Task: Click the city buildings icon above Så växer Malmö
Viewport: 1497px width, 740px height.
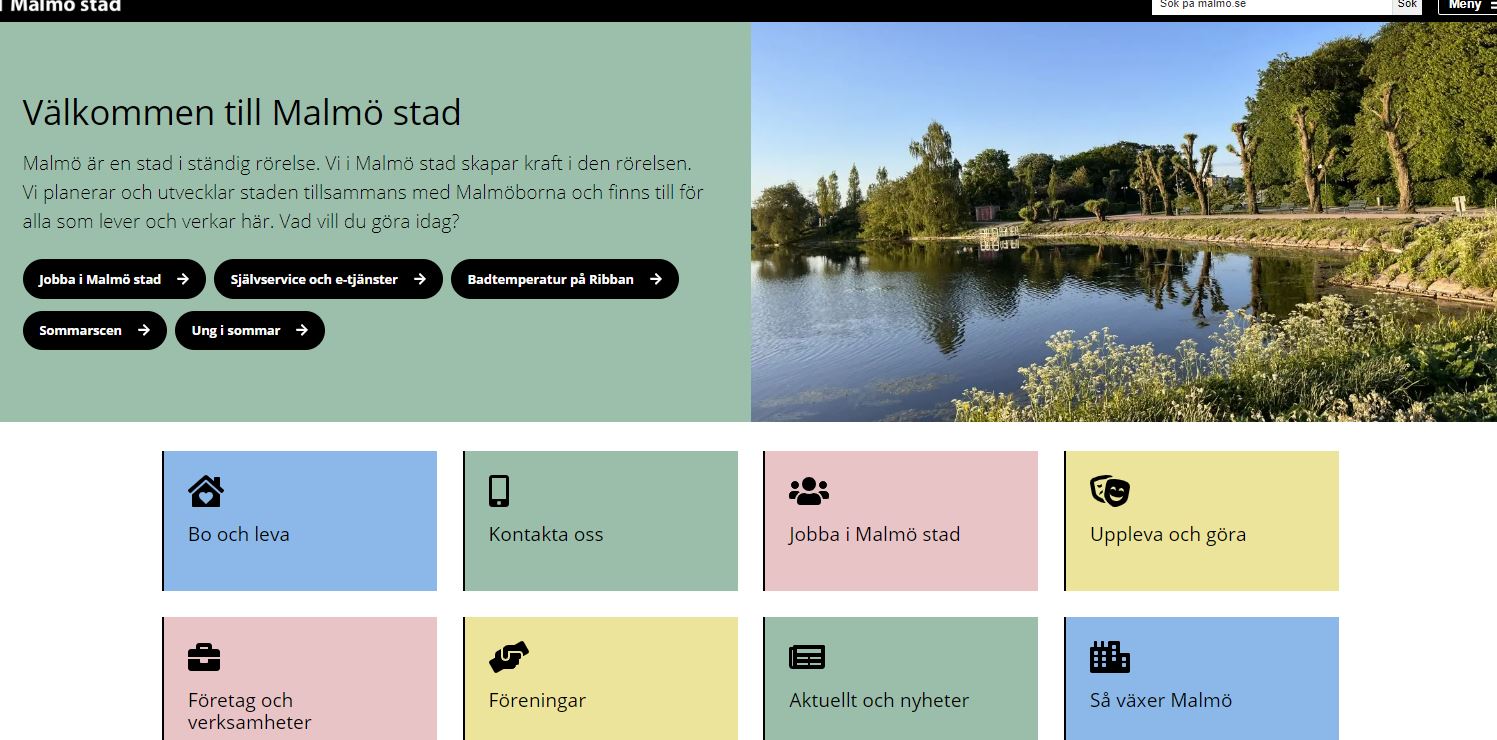Action: (1109, 657)
